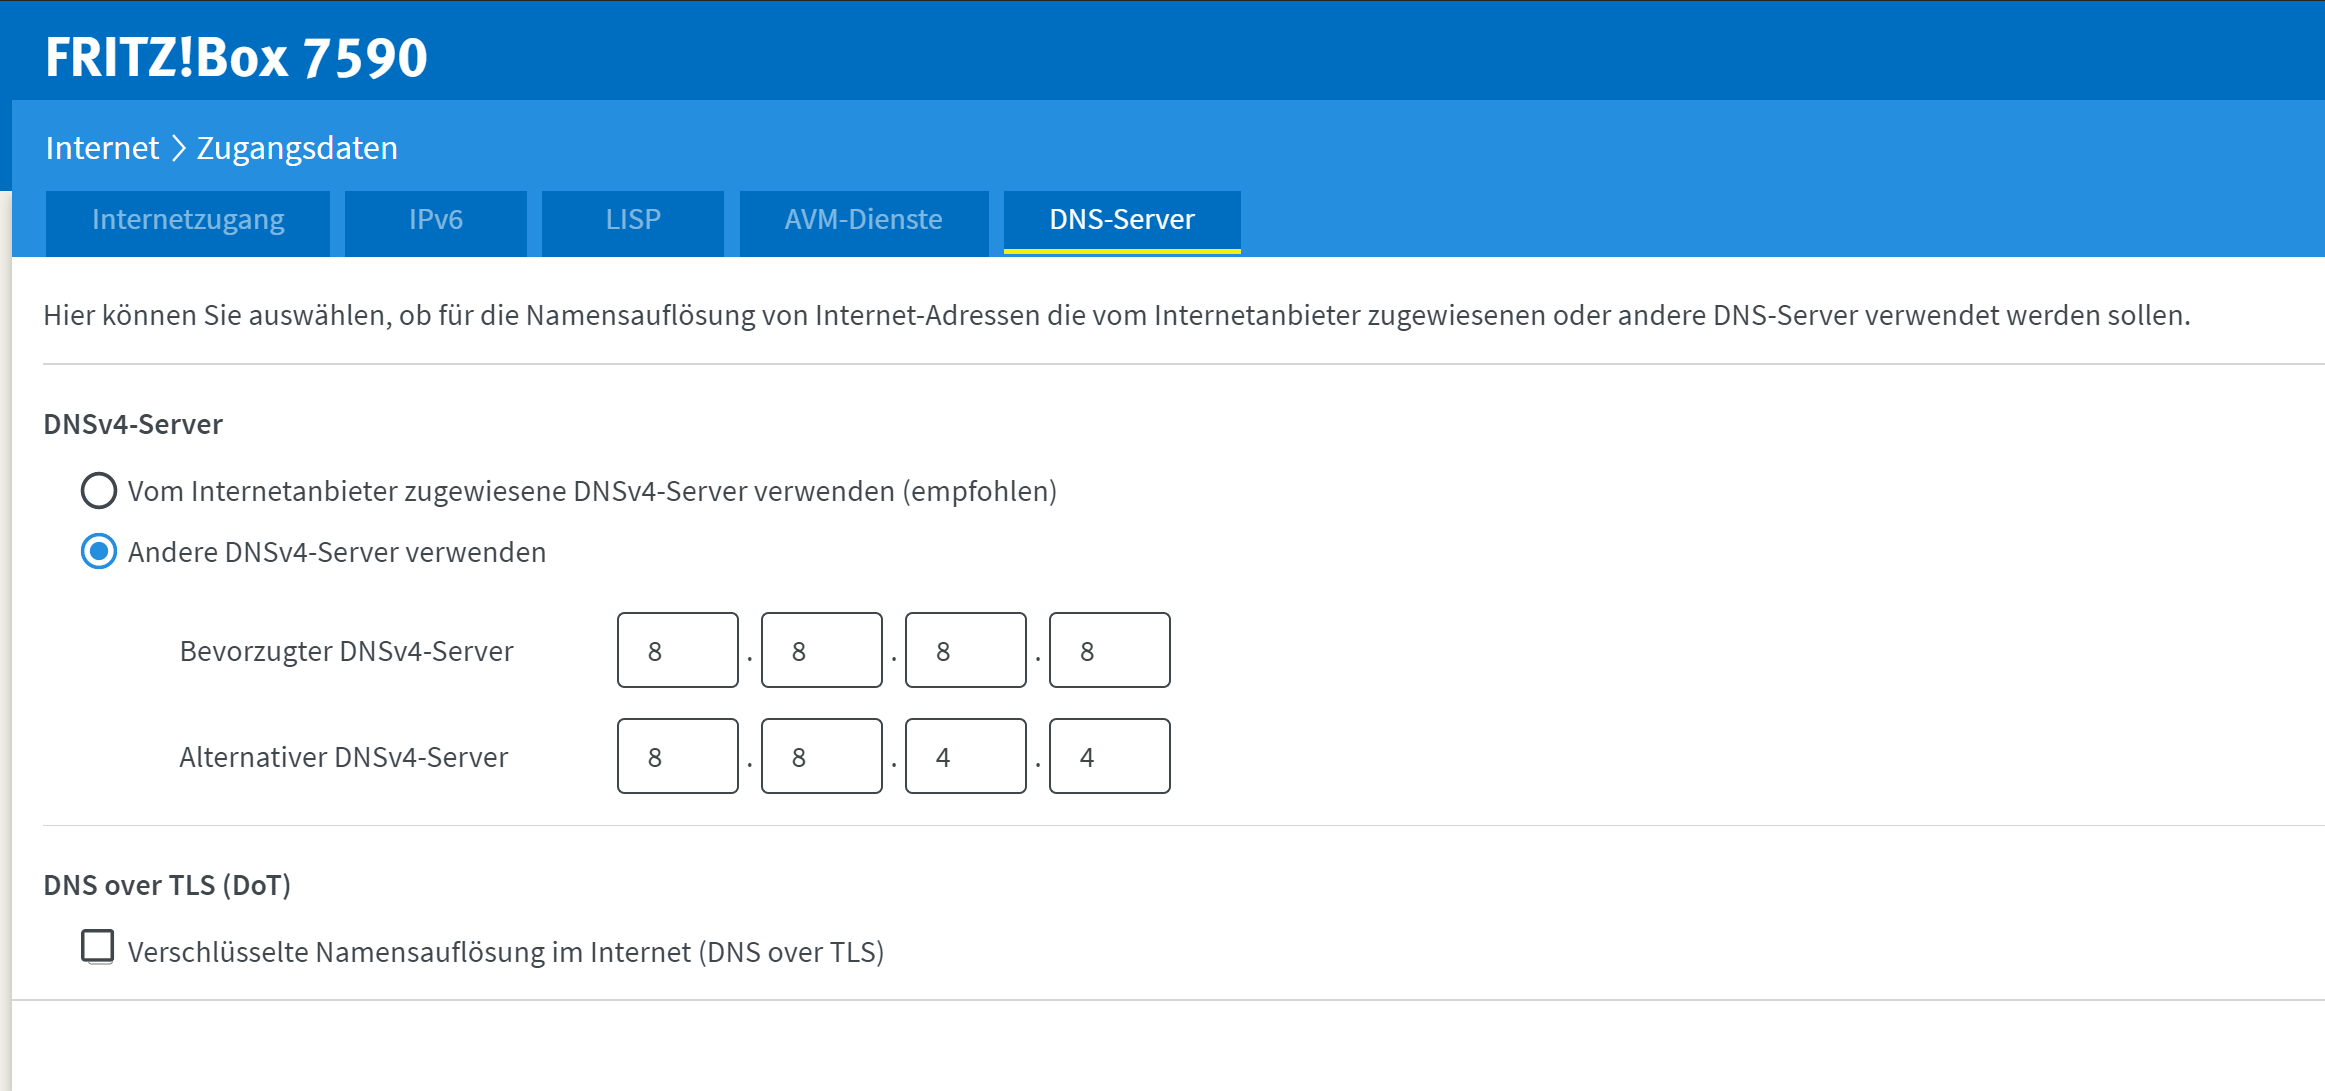This screenshot has height=1091, width=2325.
Task: Click the Internet breadcrumb link
Action: tap(102, 148)
